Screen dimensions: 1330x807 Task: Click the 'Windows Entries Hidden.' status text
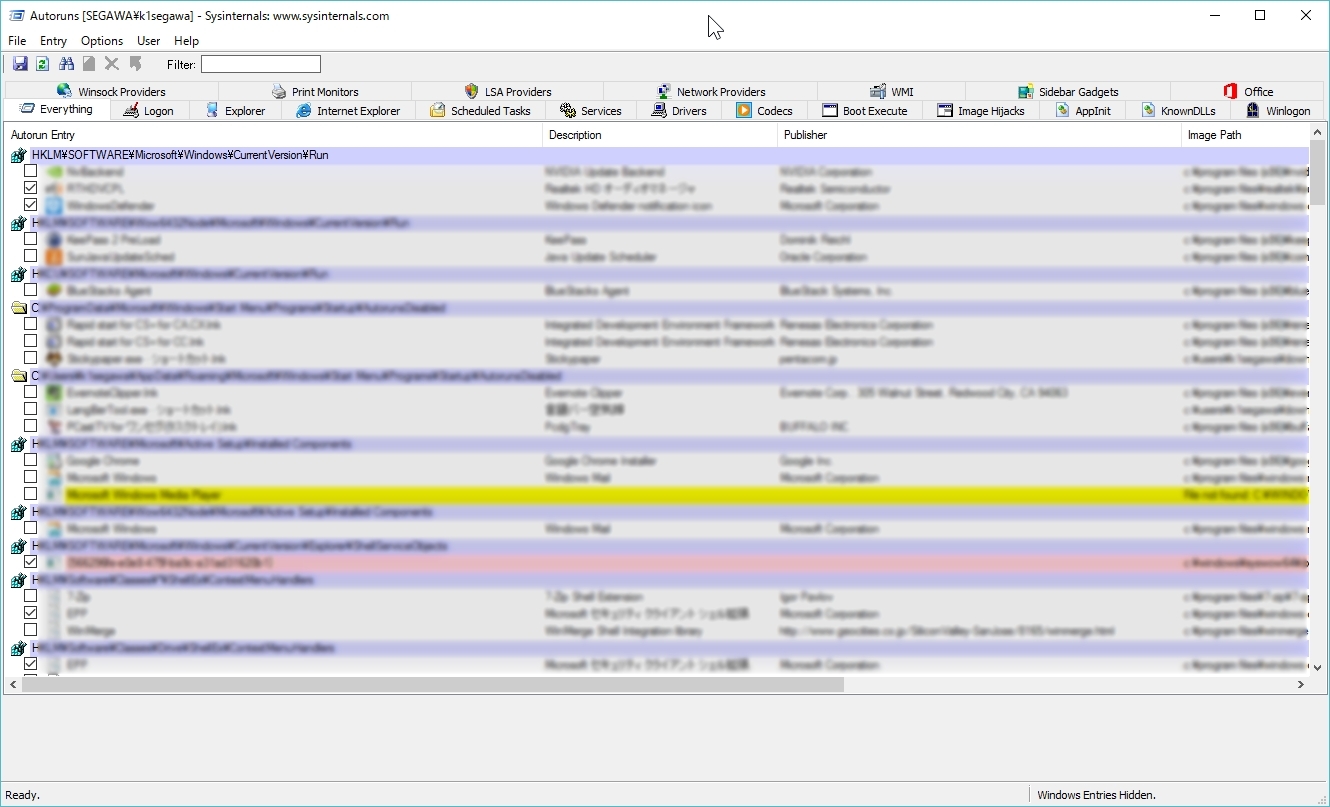click(x=1096, y=795)
